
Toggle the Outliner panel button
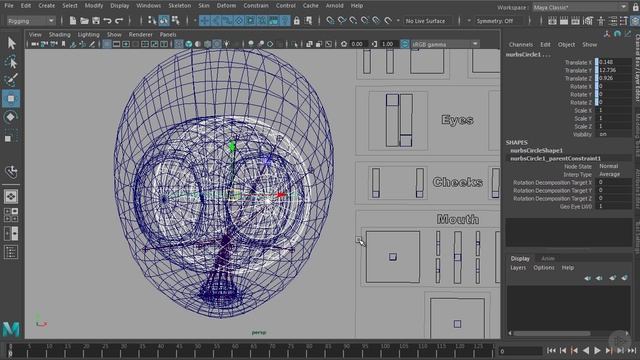coord(11,252)
